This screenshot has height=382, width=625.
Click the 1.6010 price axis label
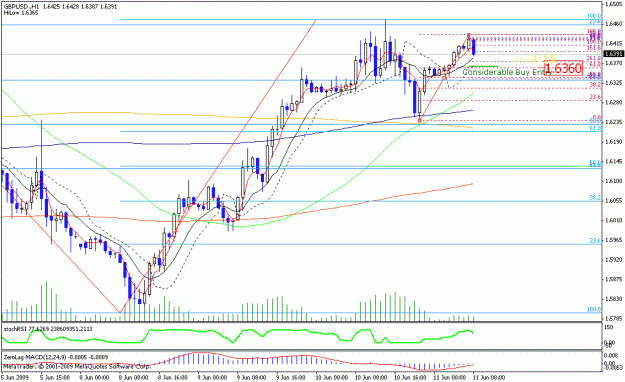point(614,221)
